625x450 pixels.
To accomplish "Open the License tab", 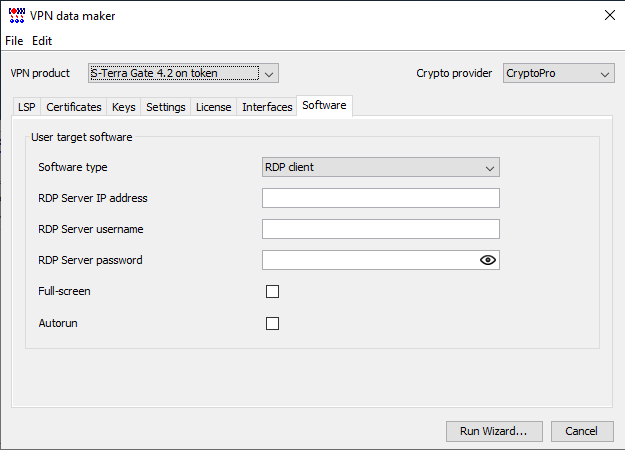I will [214, 107].
